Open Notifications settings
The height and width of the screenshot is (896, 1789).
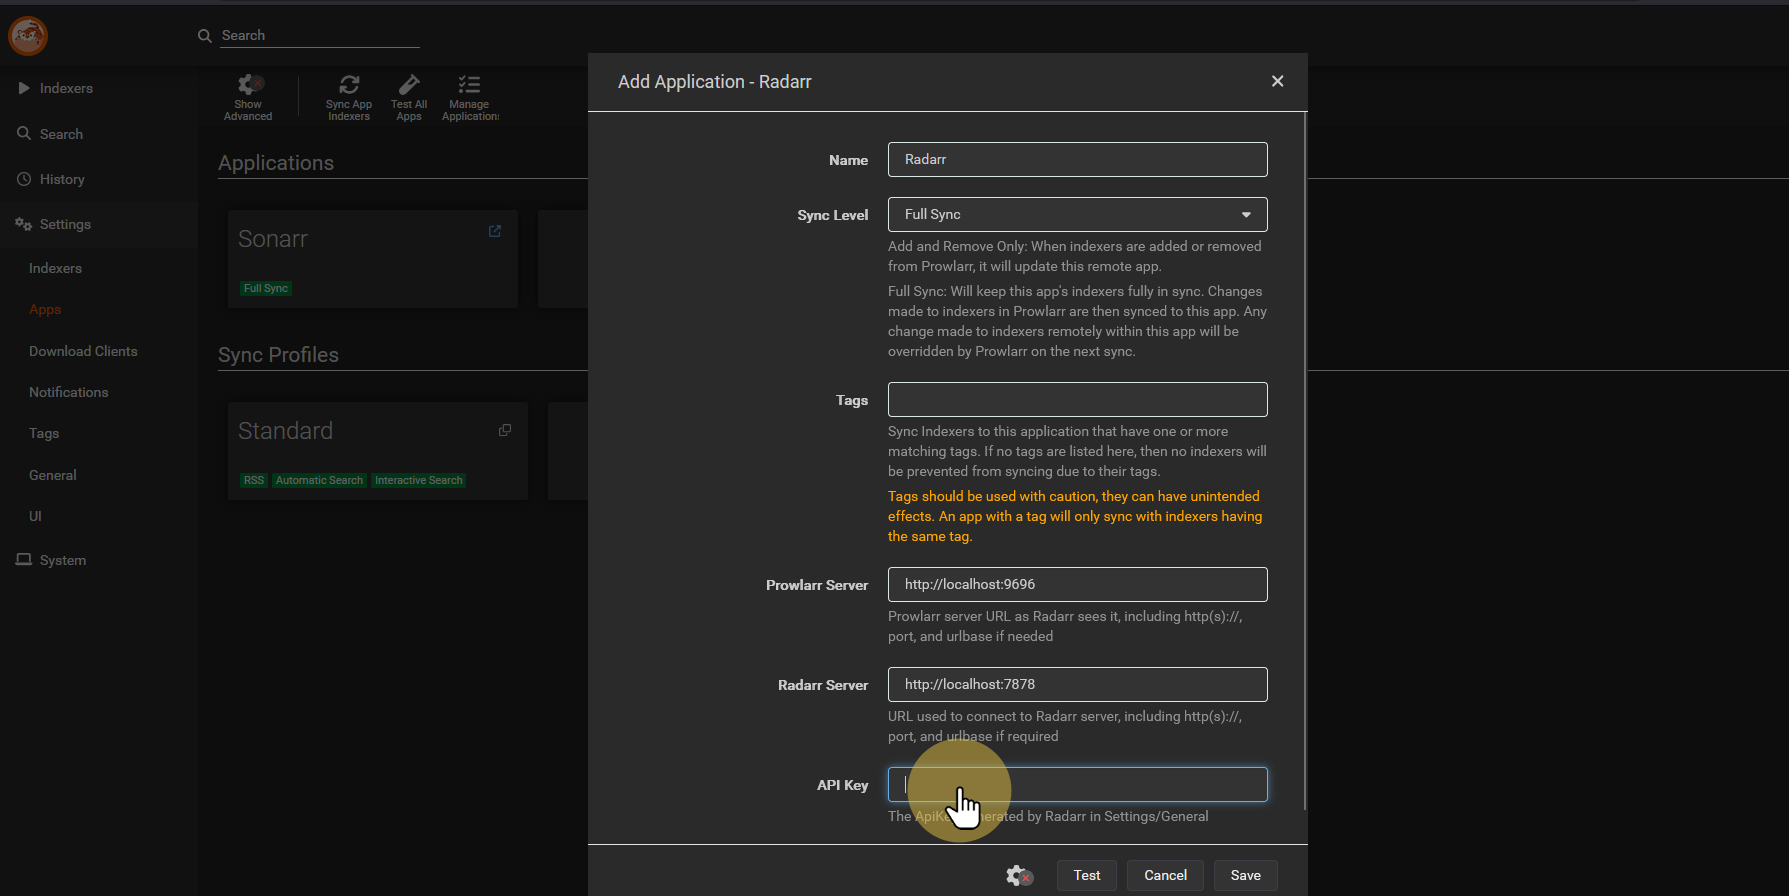[x=68, y=392]
